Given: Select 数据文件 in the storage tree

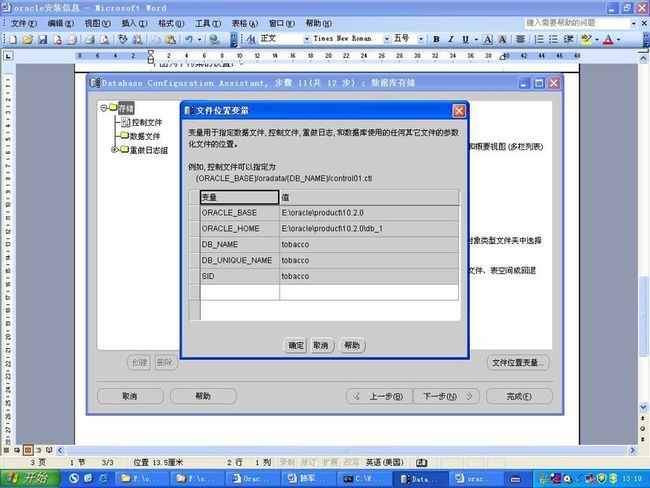Looking at the screenshot, I should [x=145, y=136].
